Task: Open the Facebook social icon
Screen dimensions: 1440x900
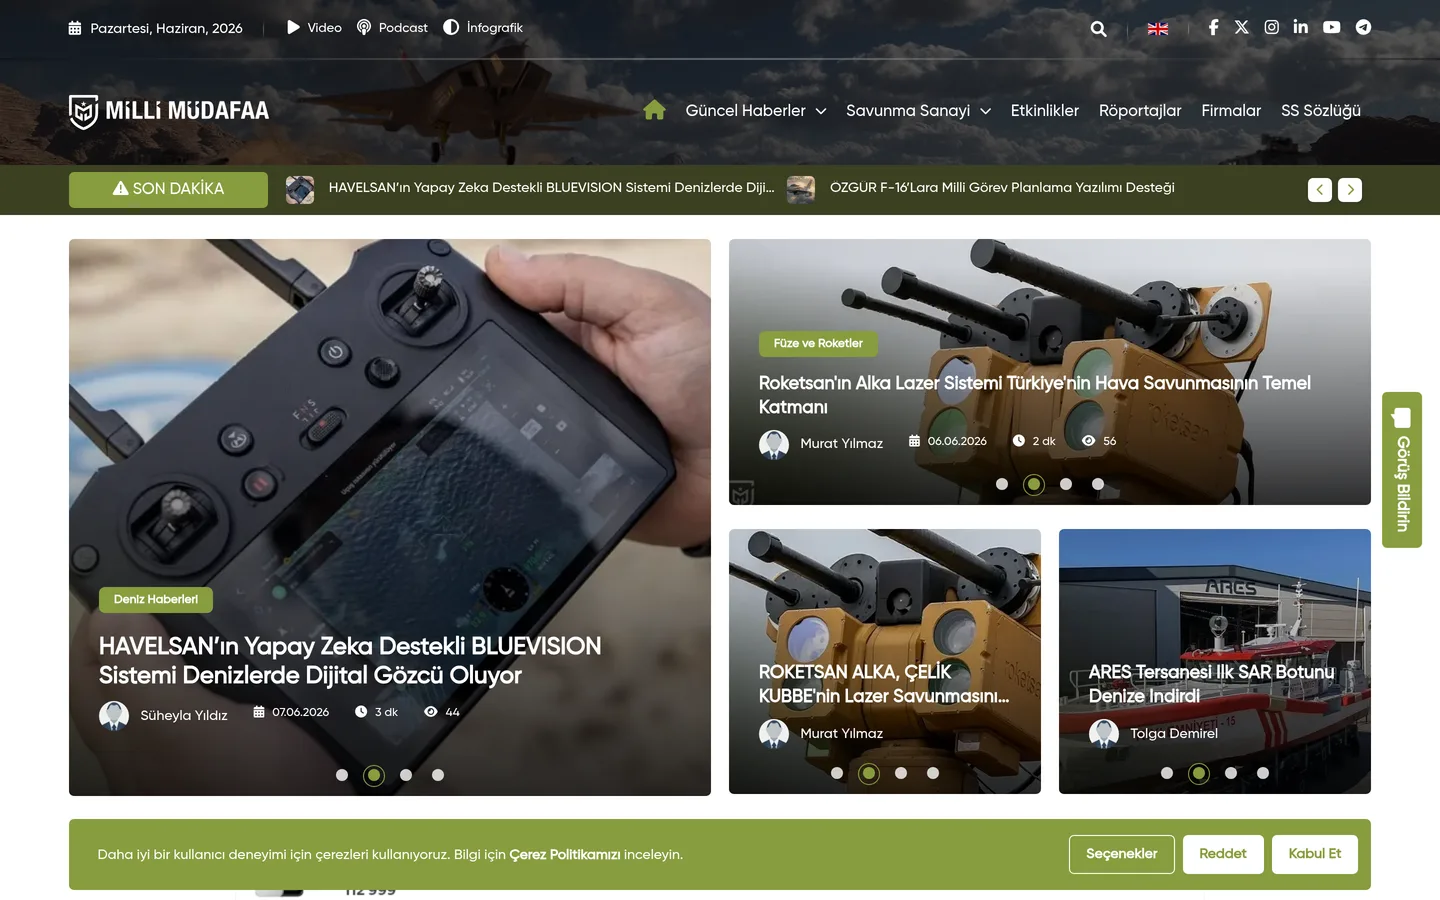Action: coord(1213,28)
